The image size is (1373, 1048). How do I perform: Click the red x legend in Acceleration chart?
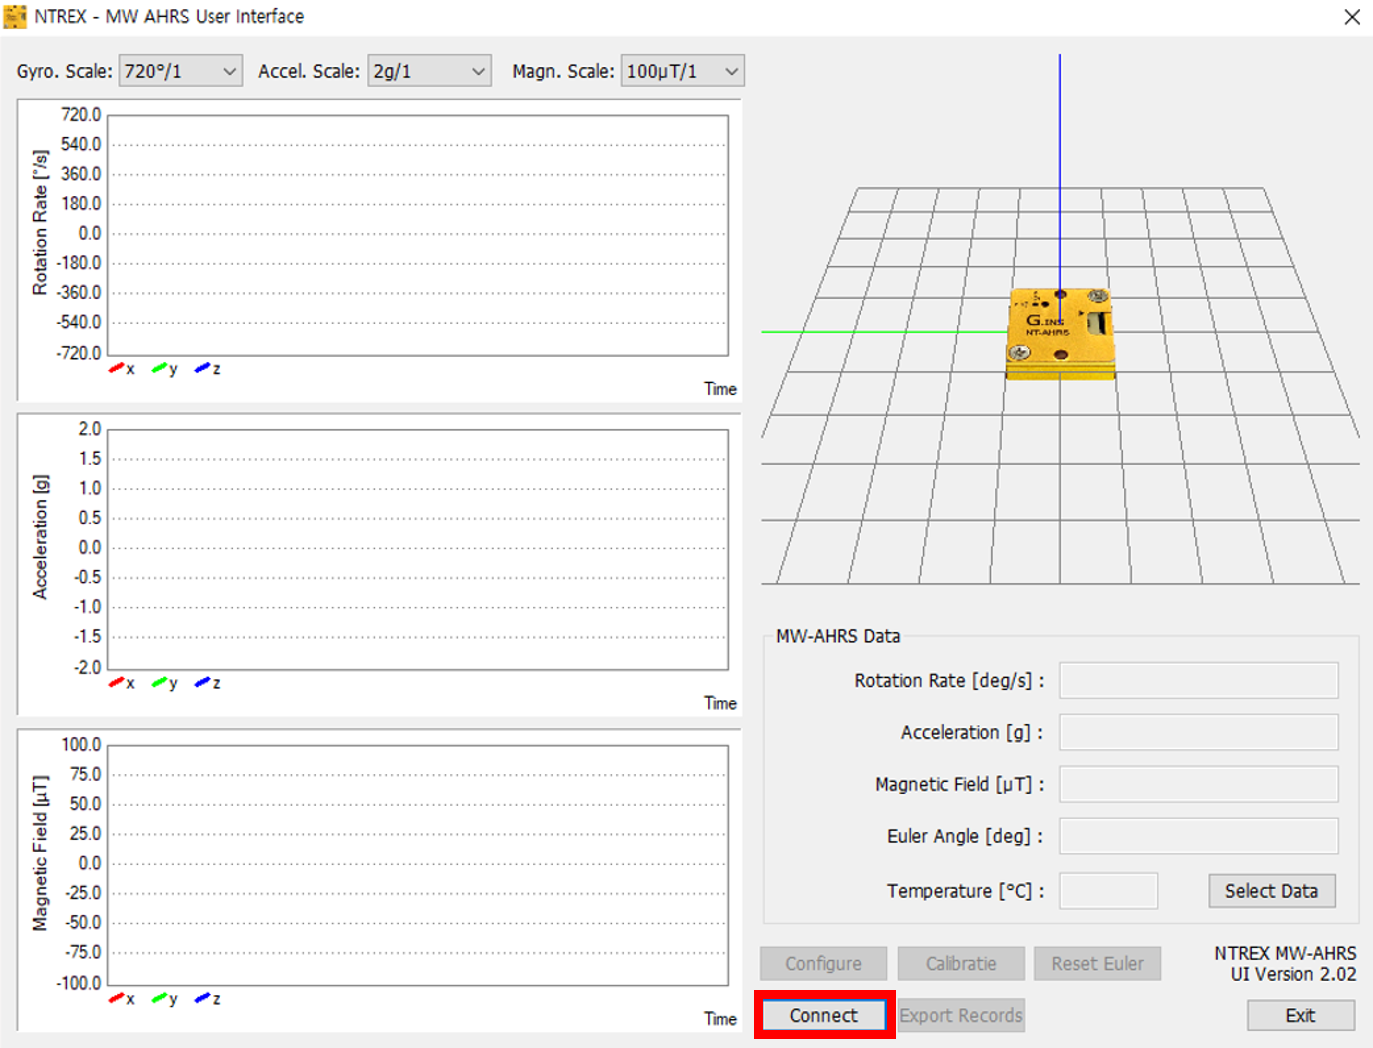[x=121, y=683]
